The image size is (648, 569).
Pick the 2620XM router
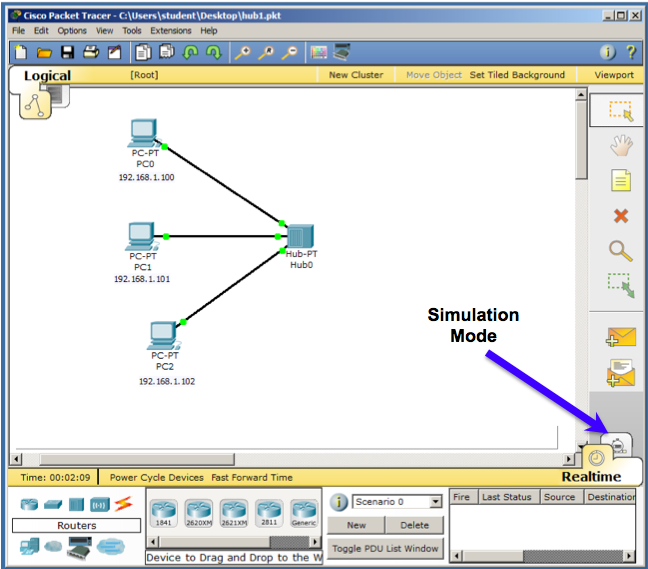coord(199,513)
